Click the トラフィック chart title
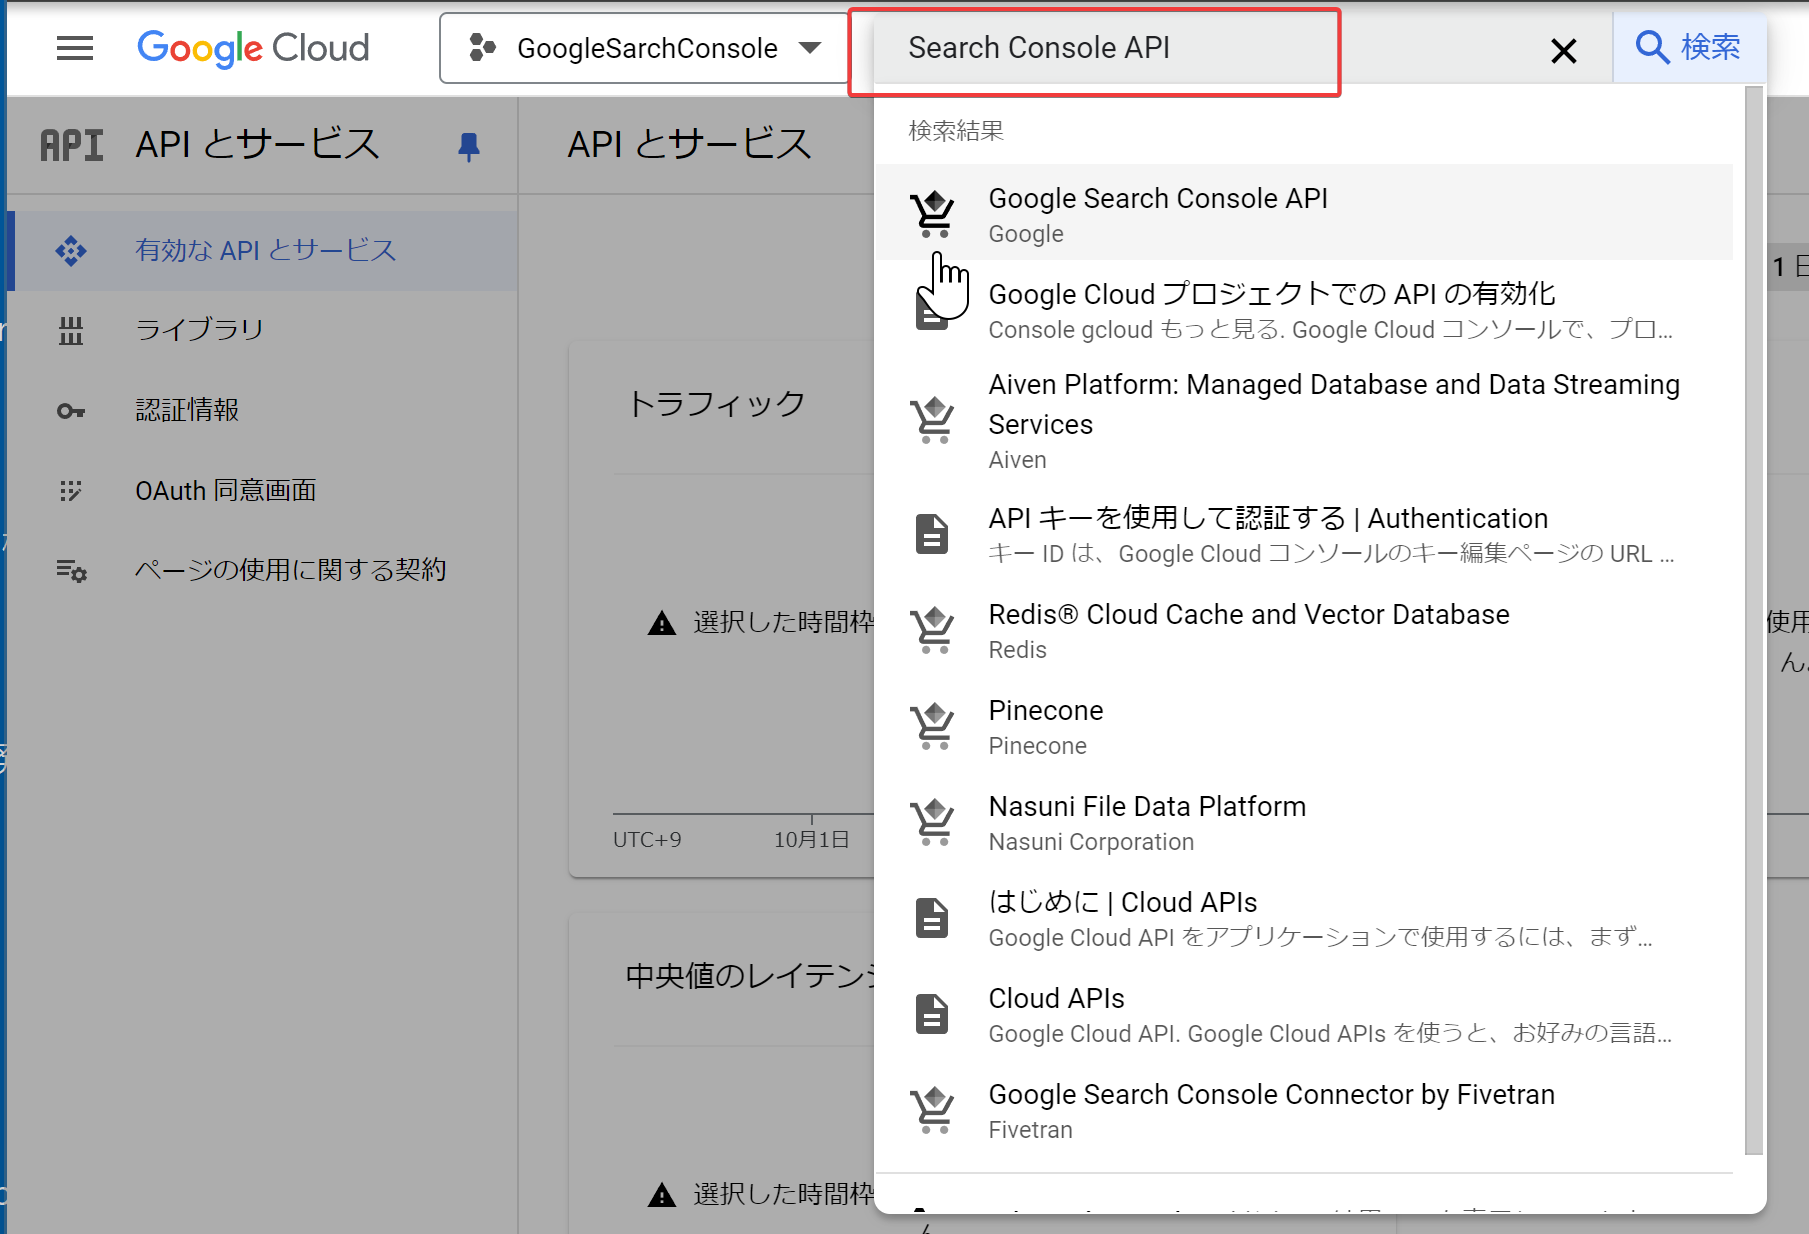 (x=716, y=404)
